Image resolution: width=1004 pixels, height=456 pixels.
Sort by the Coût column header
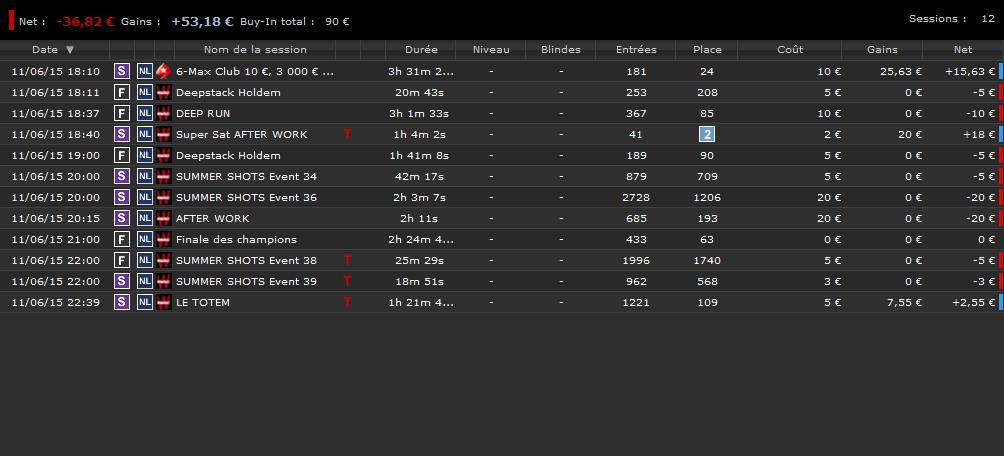click(789, 49)
